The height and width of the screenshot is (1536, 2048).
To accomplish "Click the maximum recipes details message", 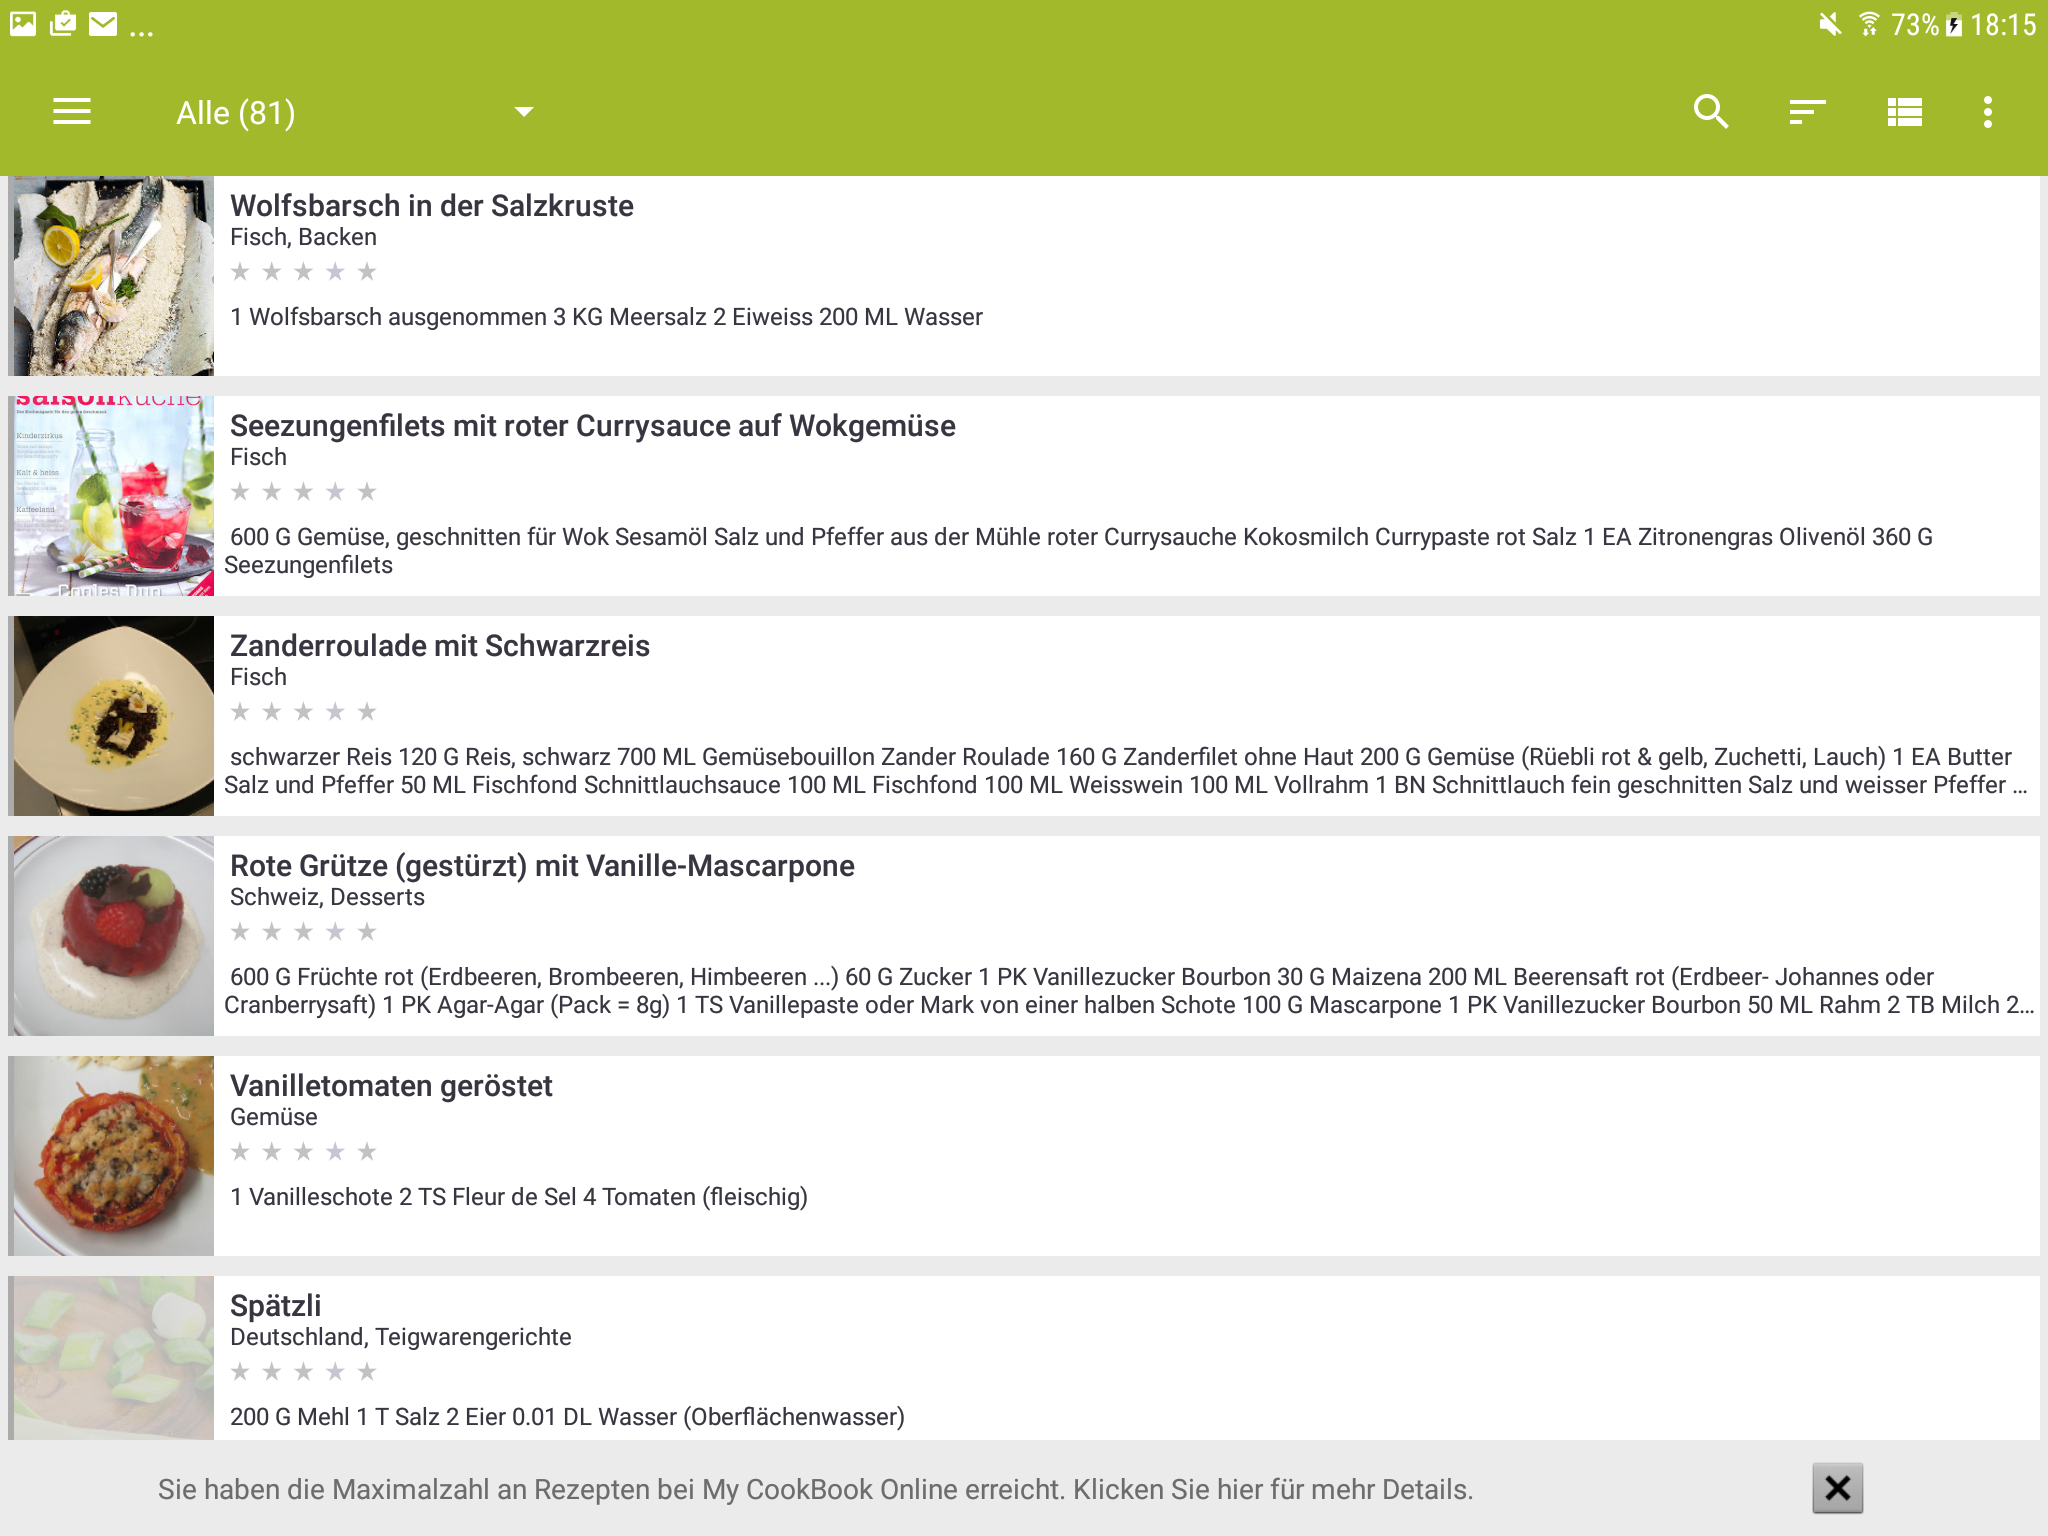I will tap(815, 1489).
